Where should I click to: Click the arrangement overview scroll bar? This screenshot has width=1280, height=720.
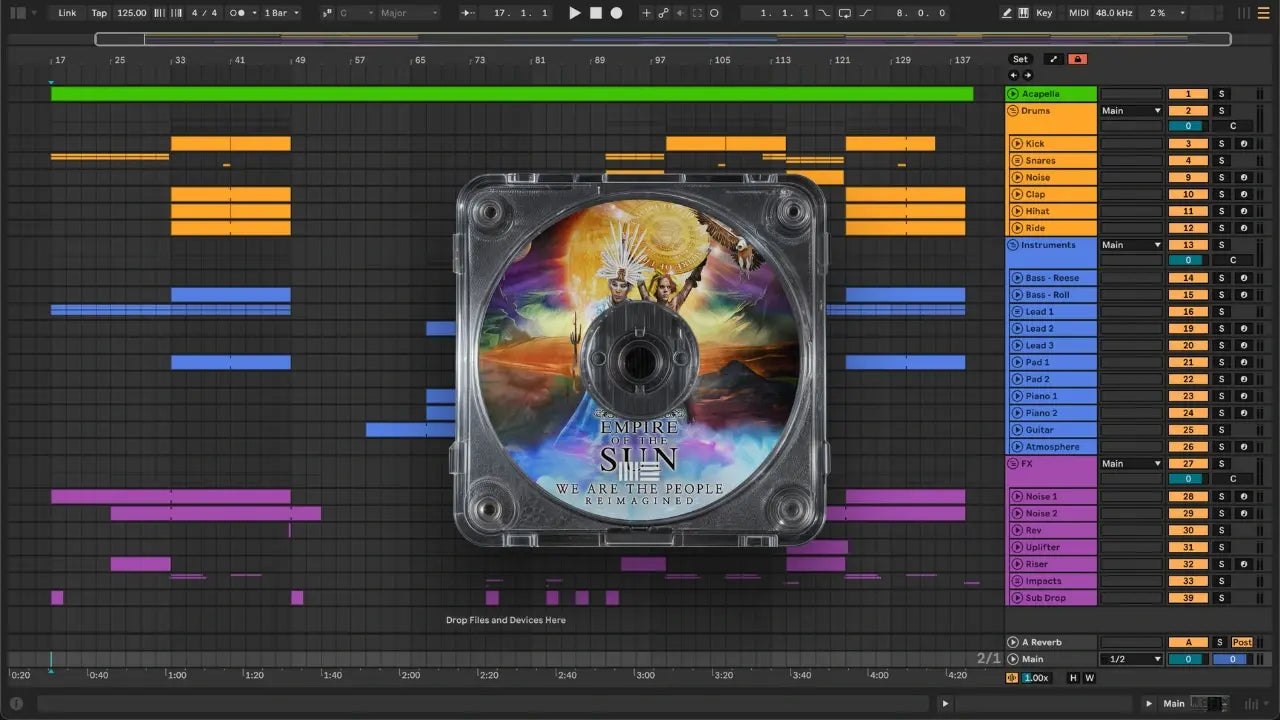pos(663,39)
